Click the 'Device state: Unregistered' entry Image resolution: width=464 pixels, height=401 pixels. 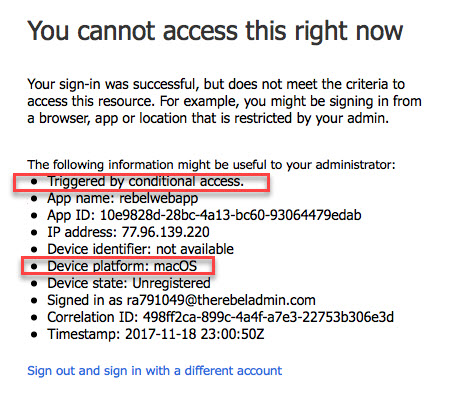click(129, 283)
